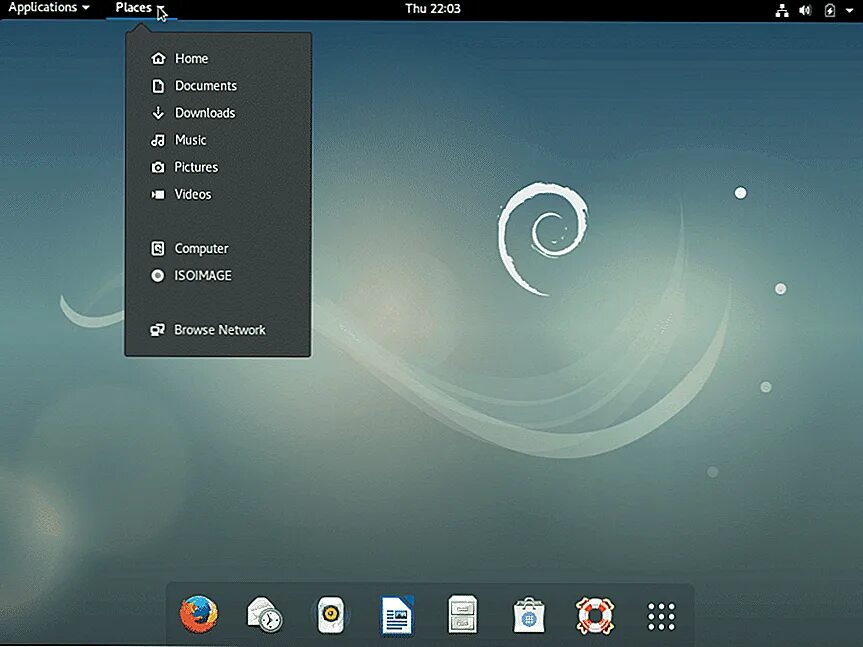Click the volume speaker icon
This screenshot has width=863, height=647.
[805, 10]
